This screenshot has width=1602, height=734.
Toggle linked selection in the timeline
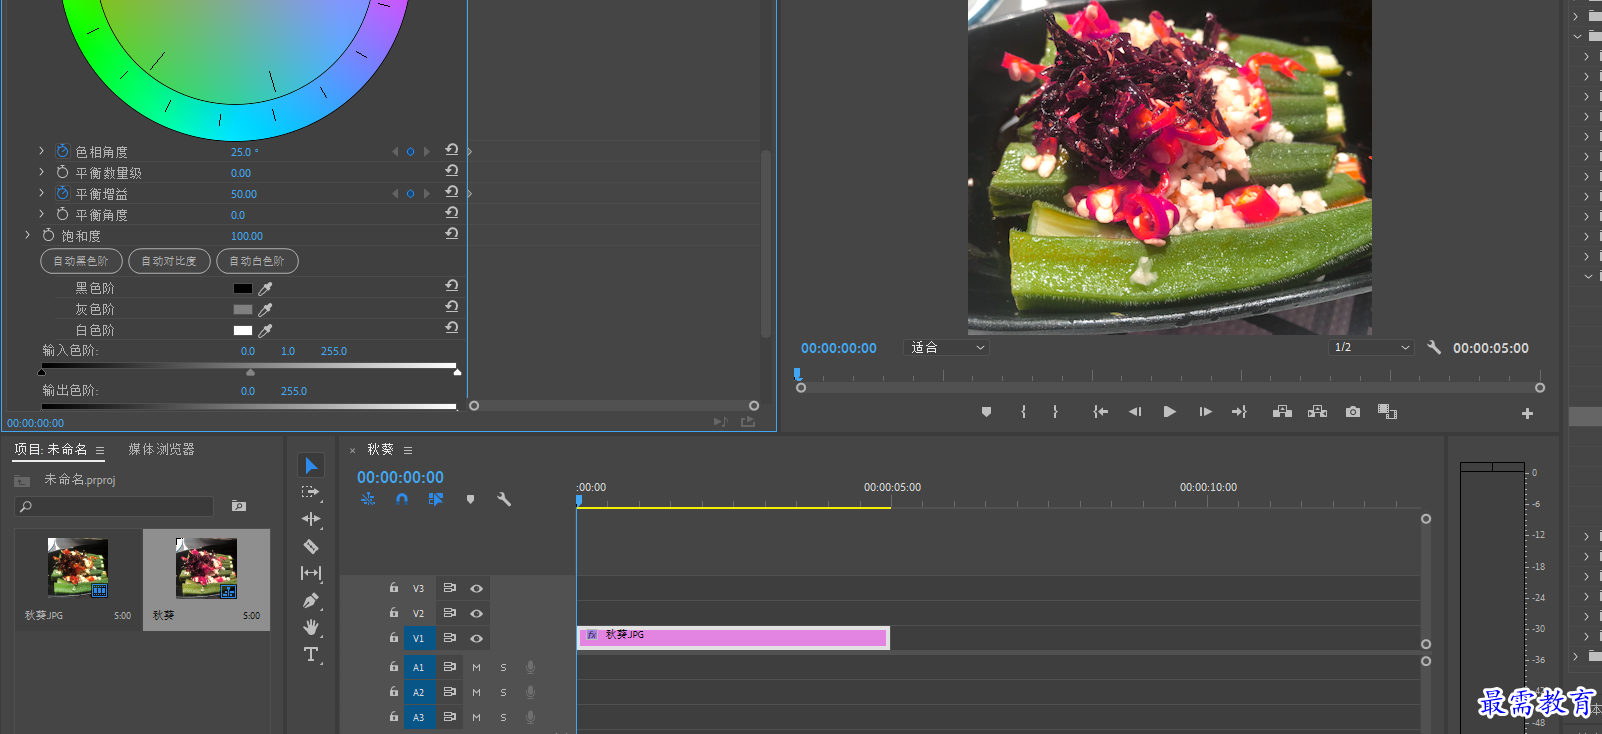coord(436,499)
